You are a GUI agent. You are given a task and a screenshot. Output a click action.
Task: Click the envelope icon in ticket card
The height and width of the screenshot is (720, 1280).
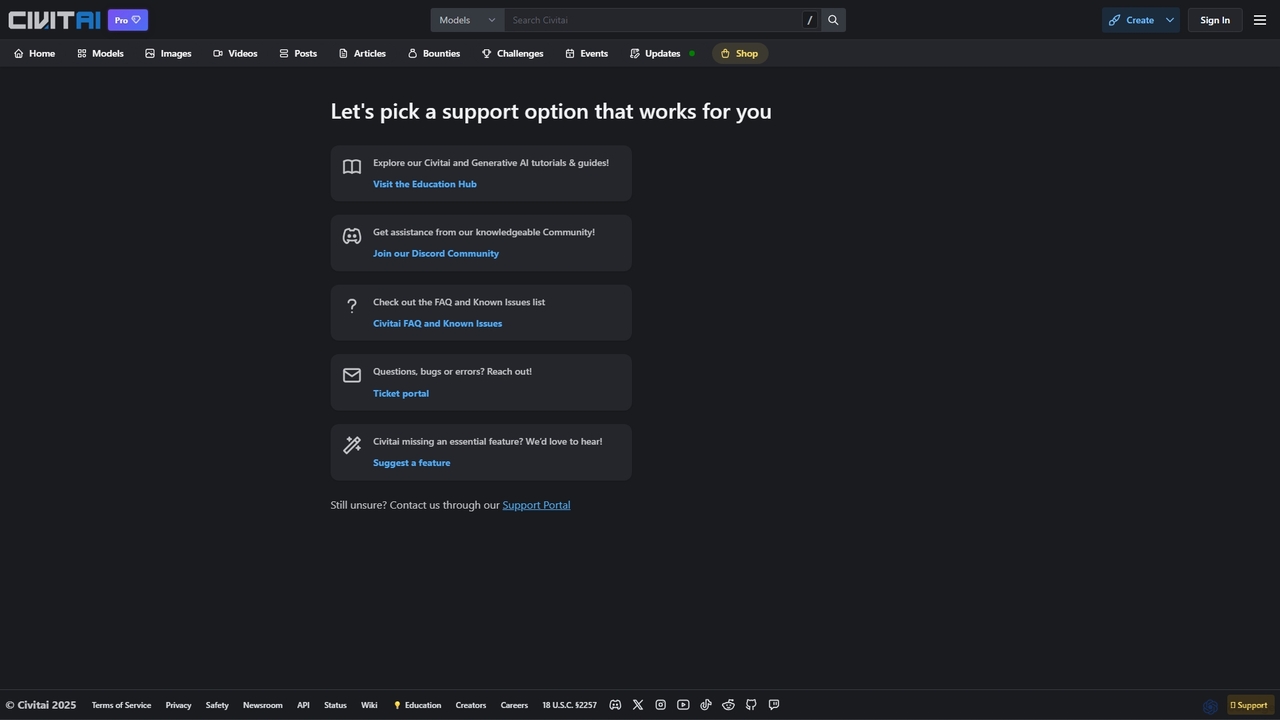pos(352,376)
